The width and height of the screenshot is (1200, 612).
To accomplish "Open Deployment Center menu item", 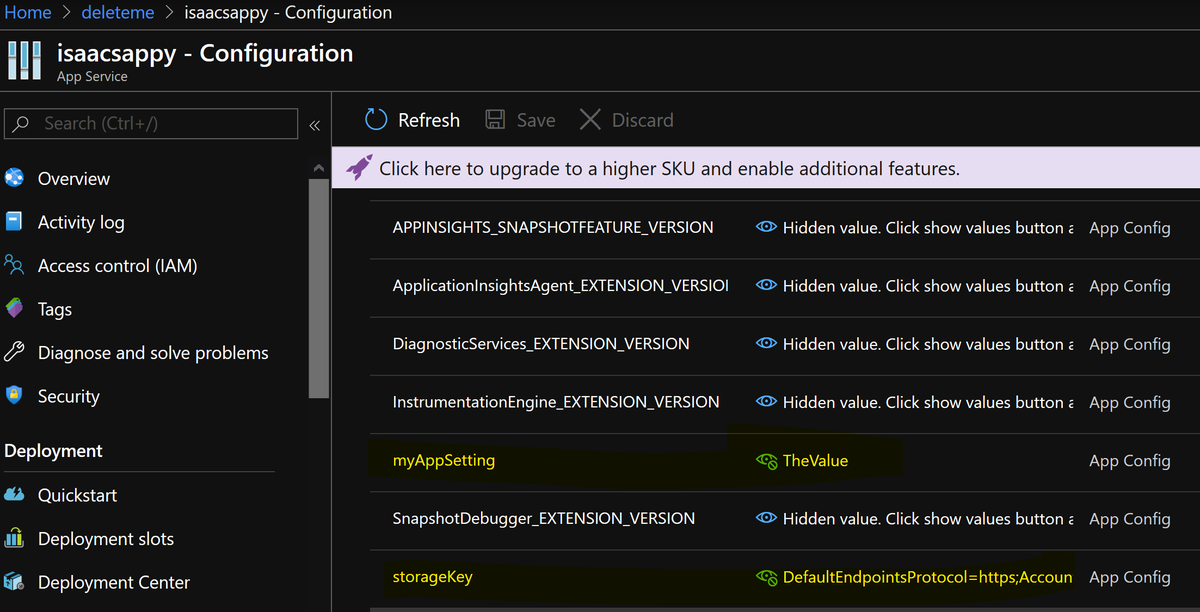I will (x=114, y=582).
